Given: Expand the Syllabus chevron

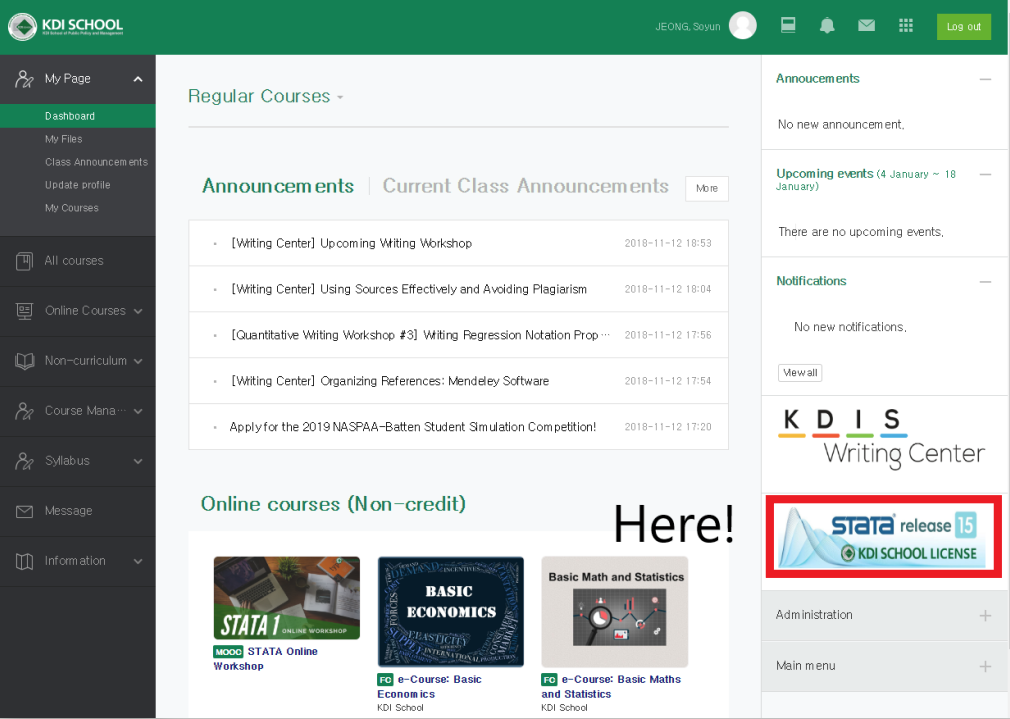Looking at the screenshot, I should (x=138, y=461).
